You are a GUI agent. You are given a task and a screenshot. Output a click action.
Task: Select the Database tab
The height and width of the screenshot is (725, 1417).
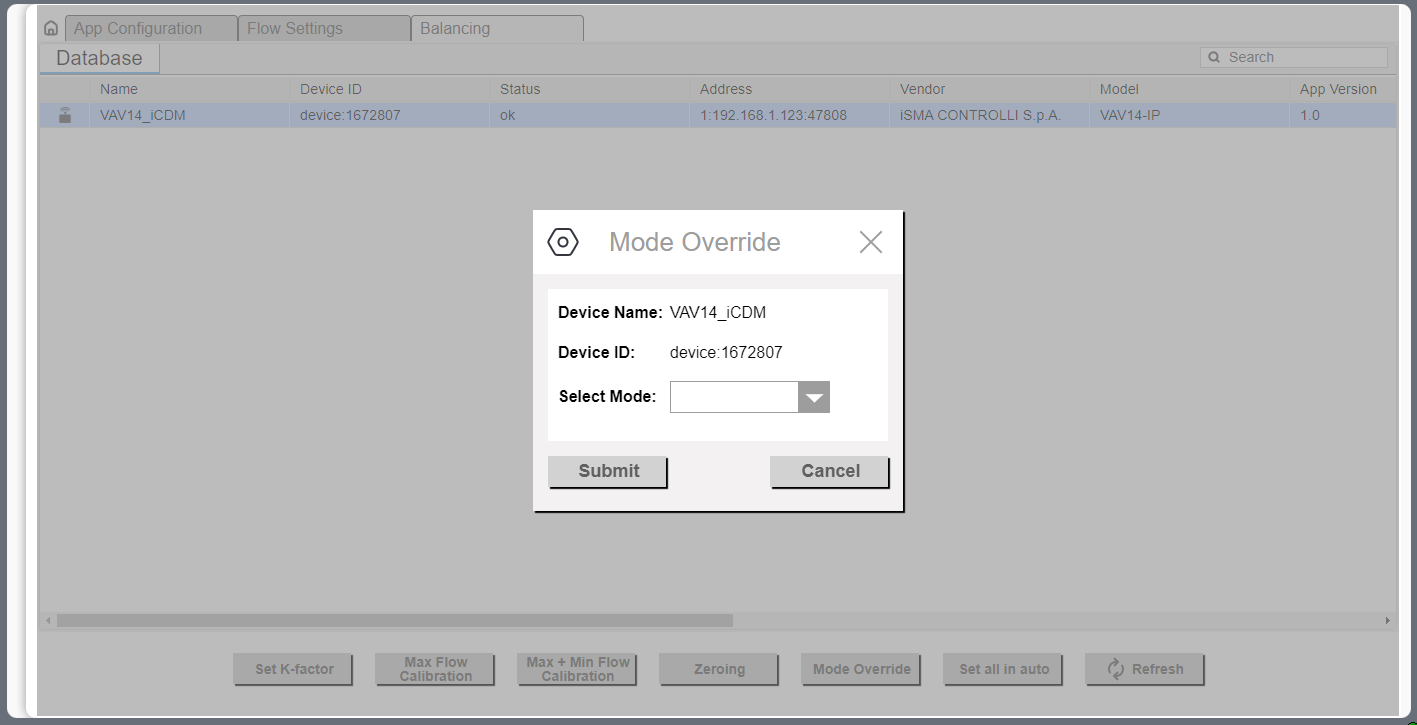(x=99, y=58)
